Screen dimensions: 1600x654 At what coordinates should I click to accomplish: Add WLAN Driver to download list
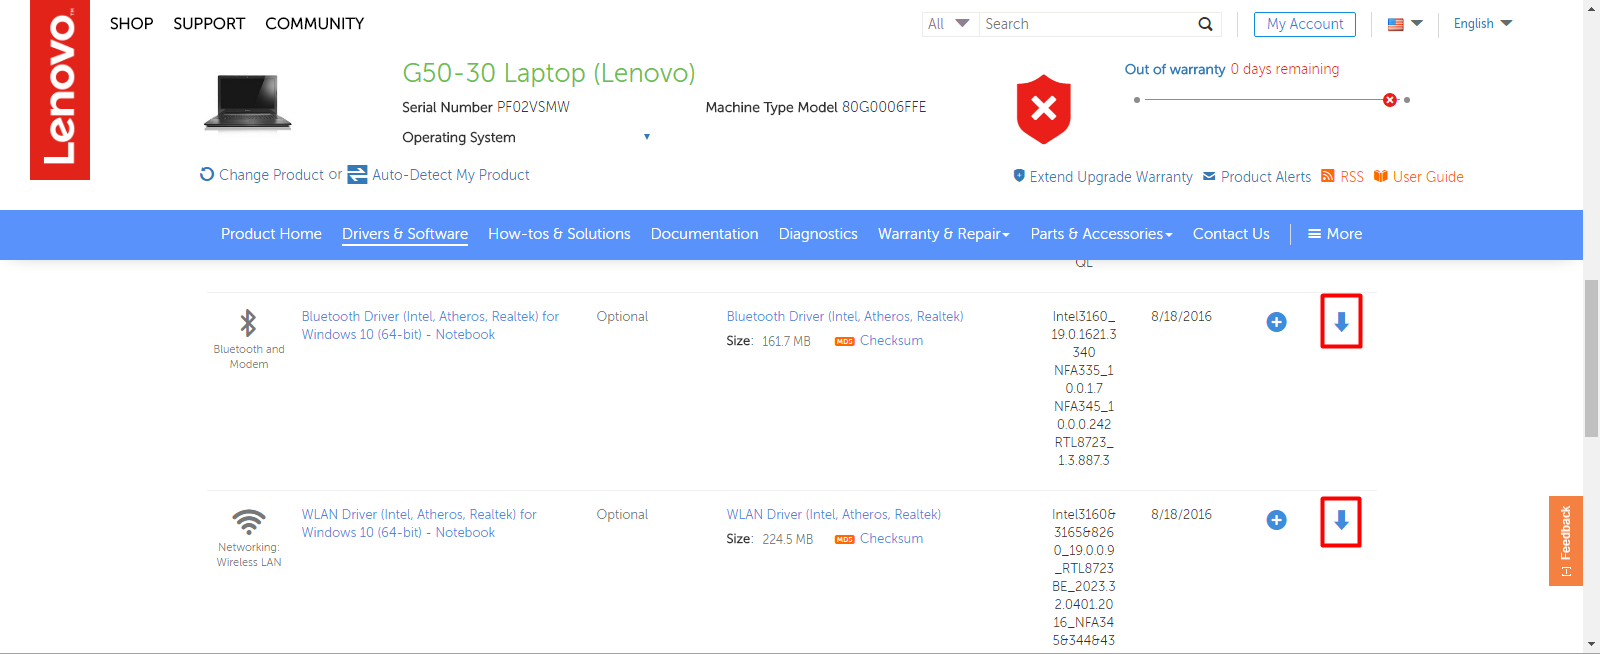pos(1276,520)
